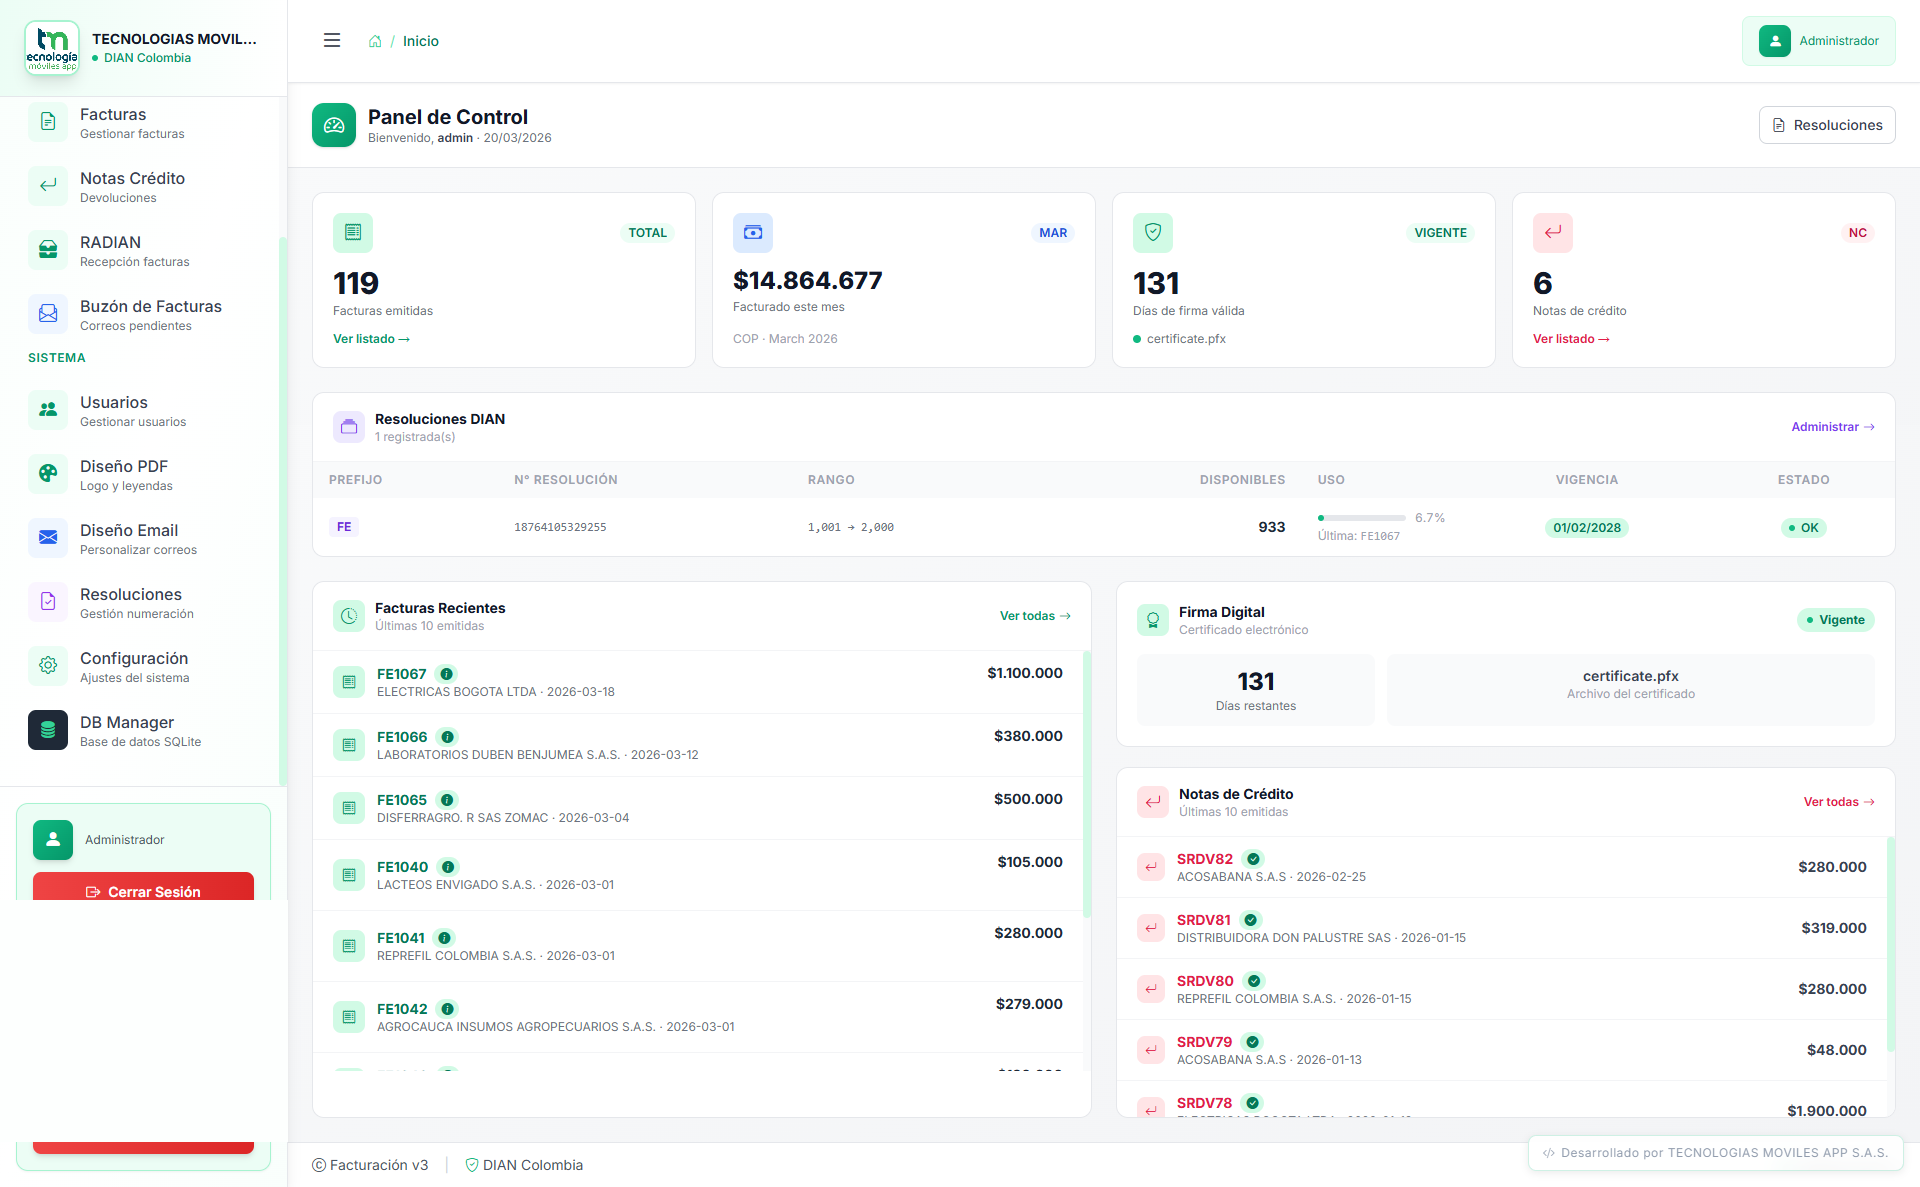Open the Administrador user menu top right
1920x1187 pixels.
[x=1818, y=41]
